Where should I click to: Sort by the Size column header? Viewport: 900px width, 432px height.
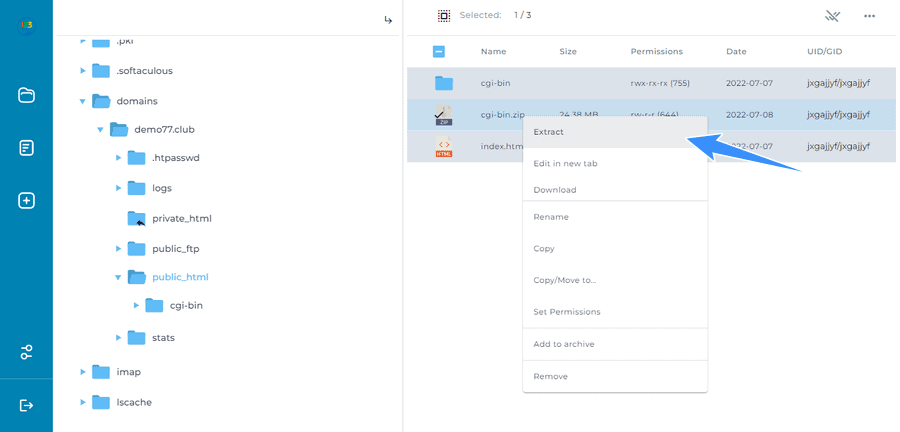click(568, 52)
